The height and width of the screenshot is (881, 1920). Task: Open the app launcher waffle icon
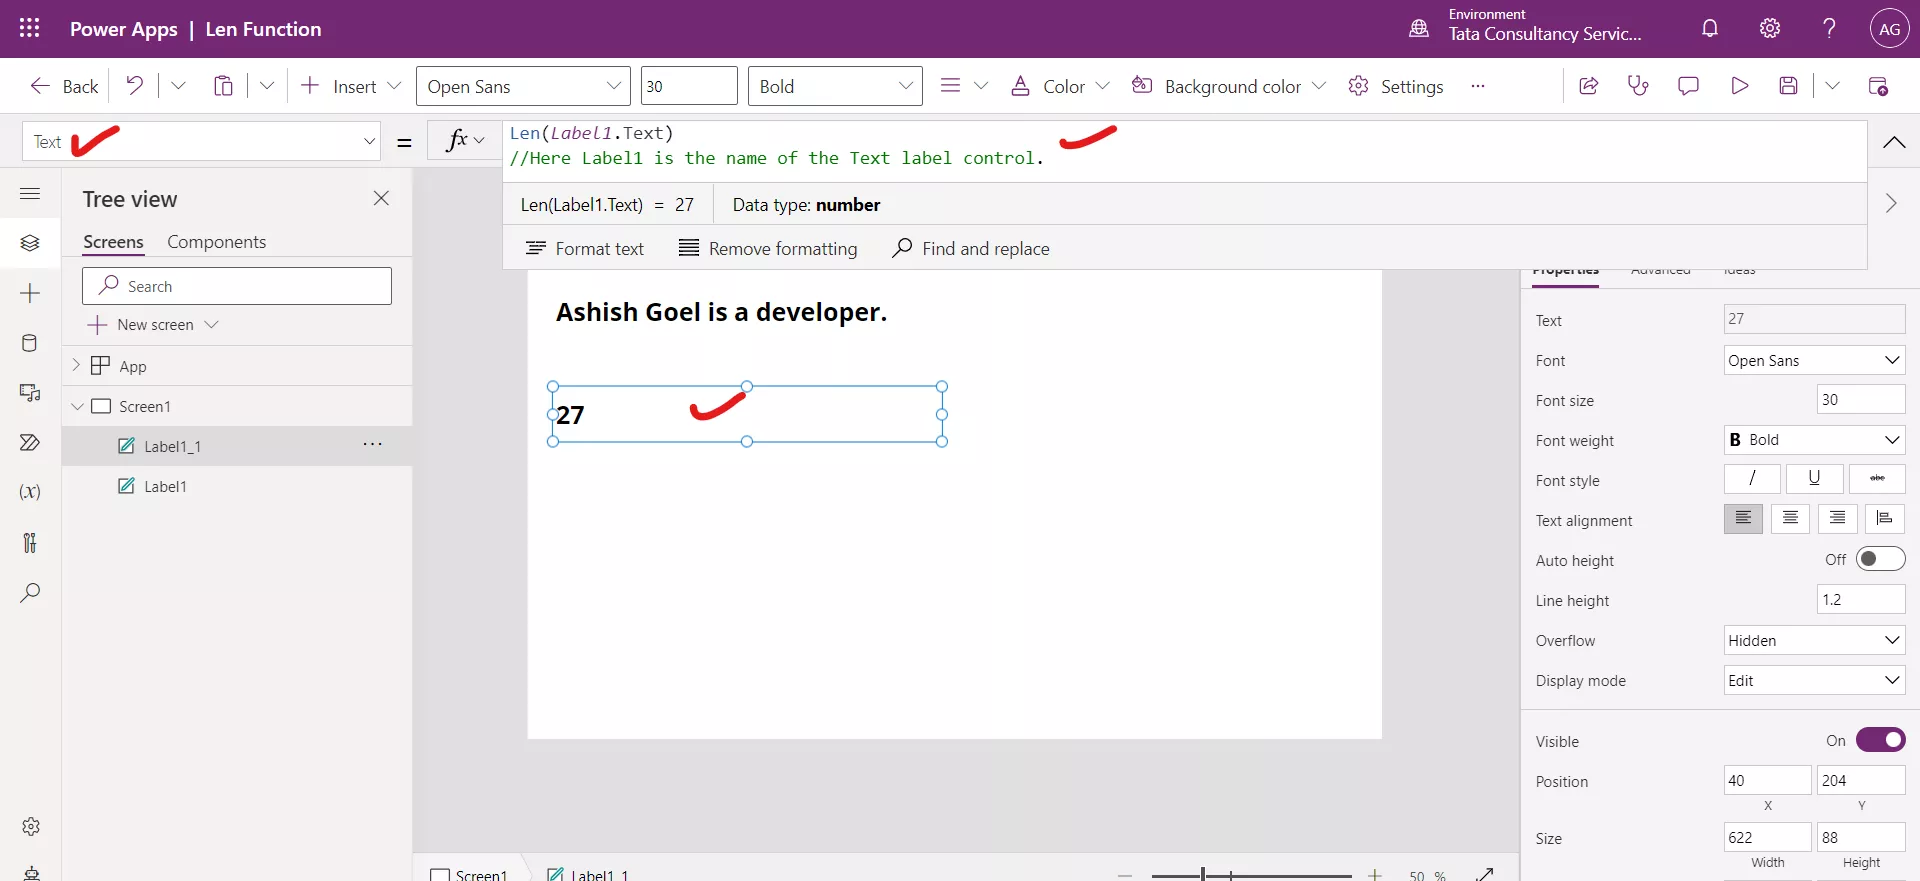pos(30,28)
